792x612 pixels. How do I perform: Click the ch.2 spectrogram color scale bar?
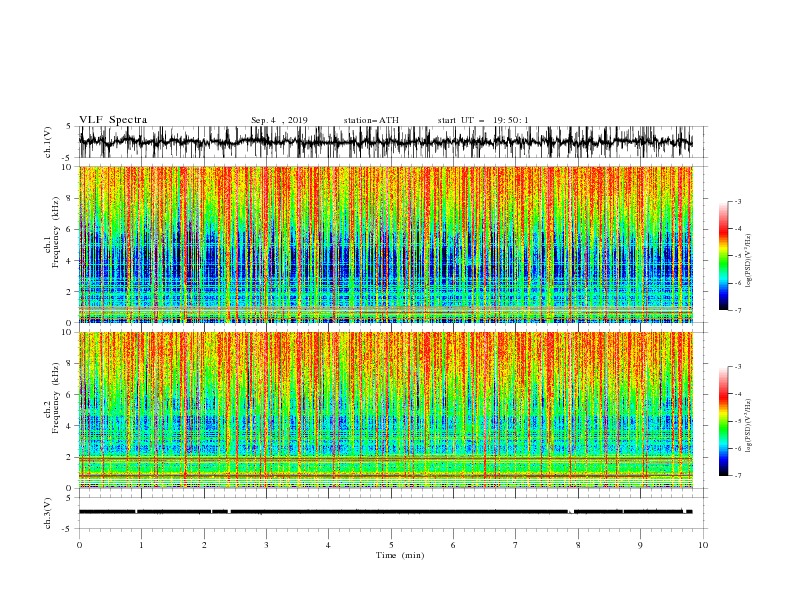tap(724, 421)
